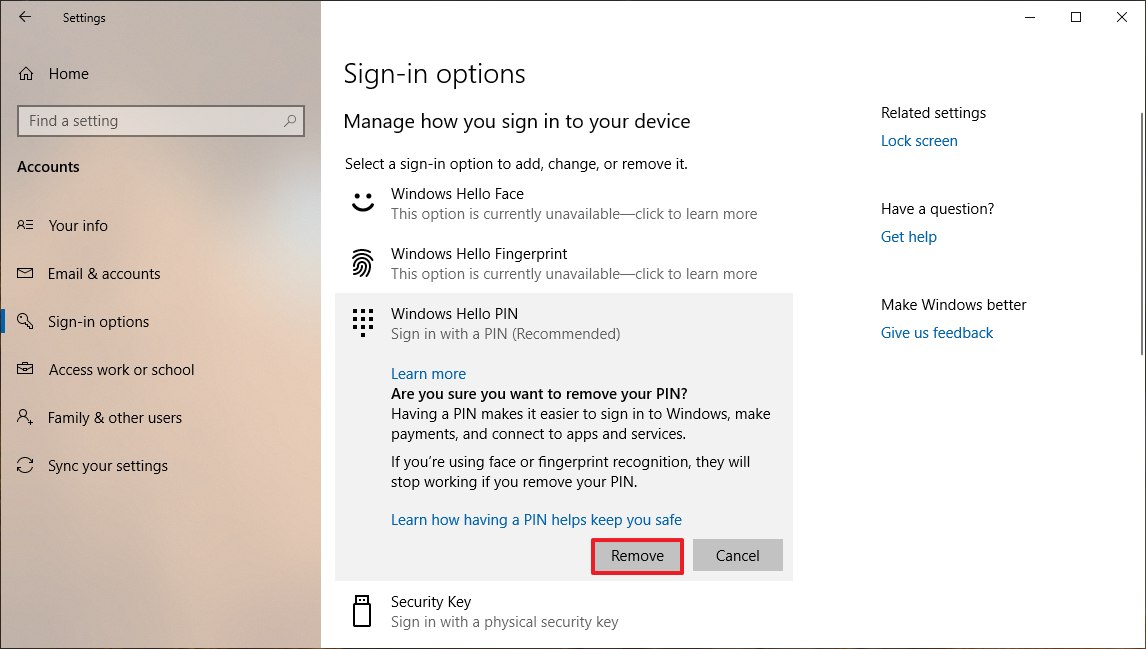Open Learn how having a PIN helps link
This screenshot has width=1146, height=649.
coord(536,520)
